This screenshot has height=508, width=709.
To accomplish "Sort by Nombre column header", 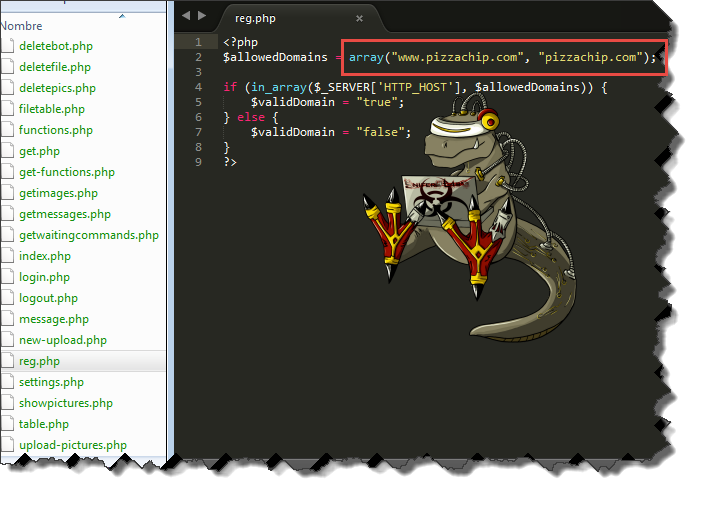I will pyautogui.click(x=22, y=26).
